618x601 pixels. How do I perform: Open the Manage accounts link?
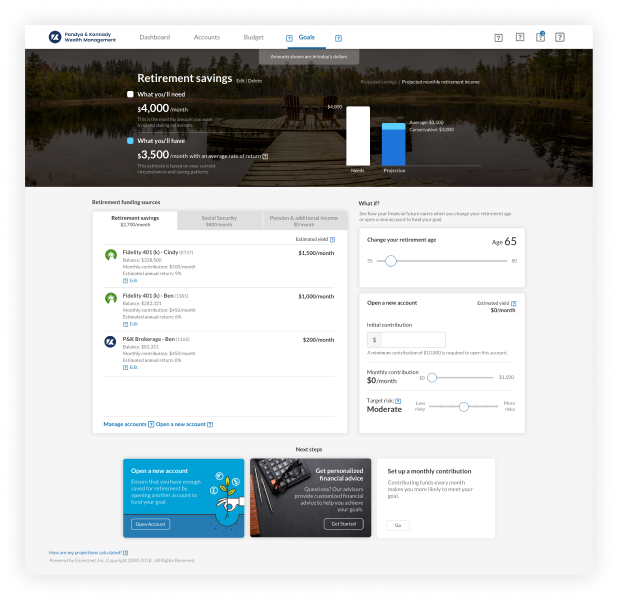[x=124, y=425]
